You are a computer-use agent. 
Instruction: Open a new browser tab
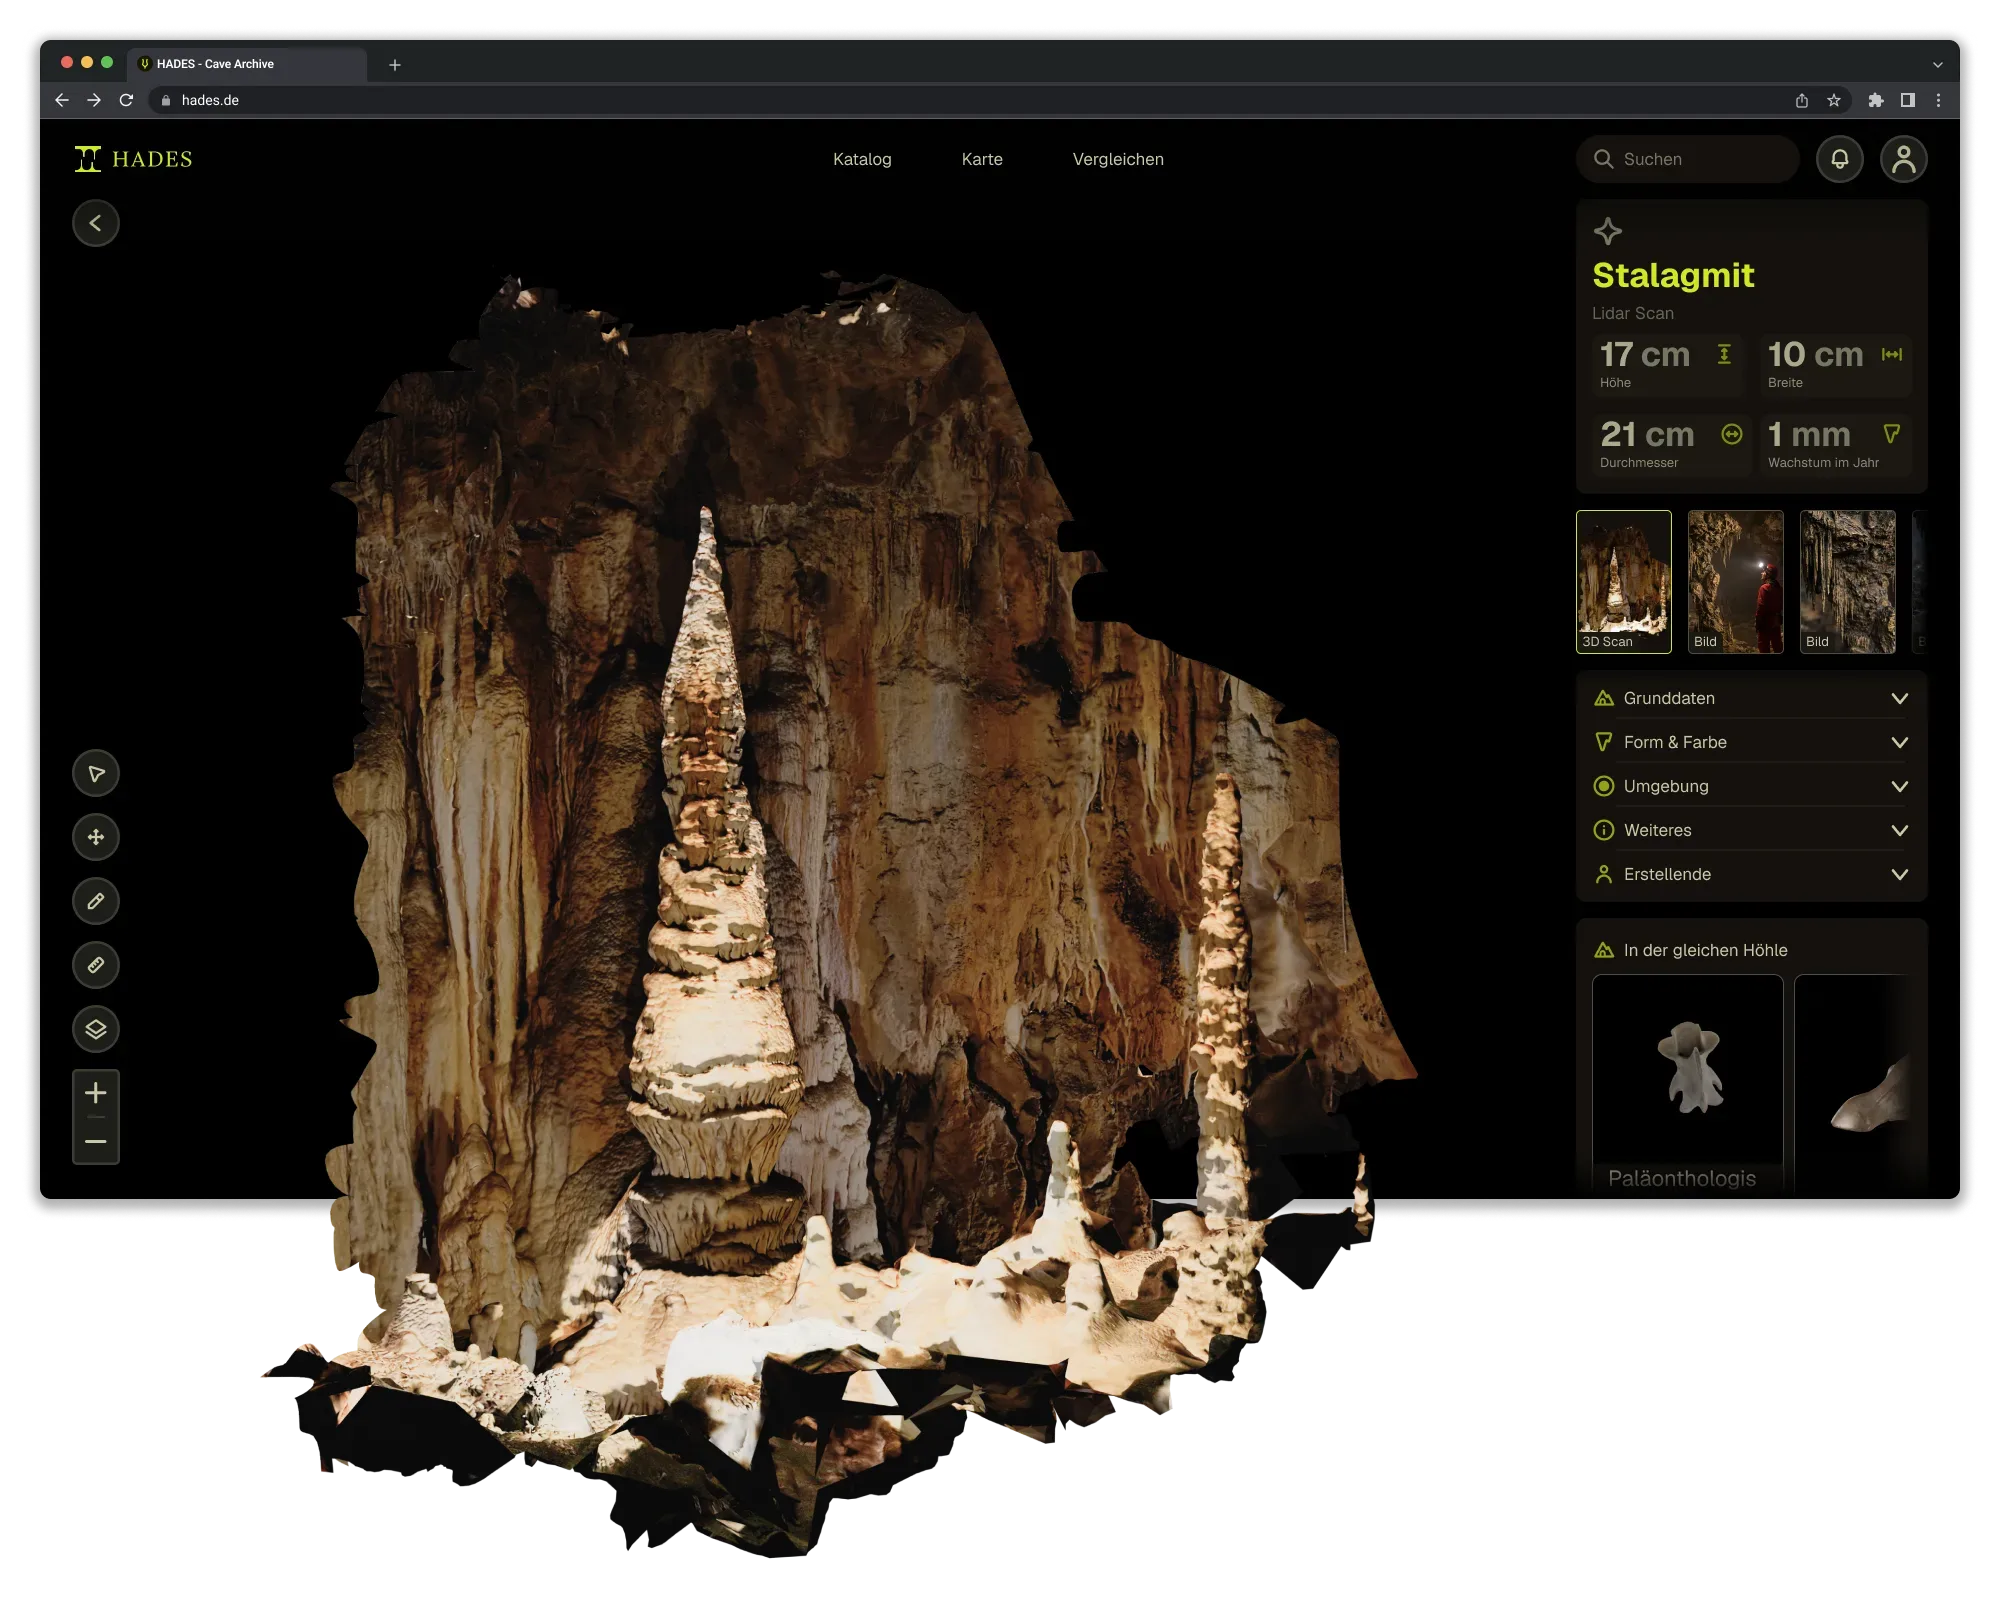tap(395, 64)
